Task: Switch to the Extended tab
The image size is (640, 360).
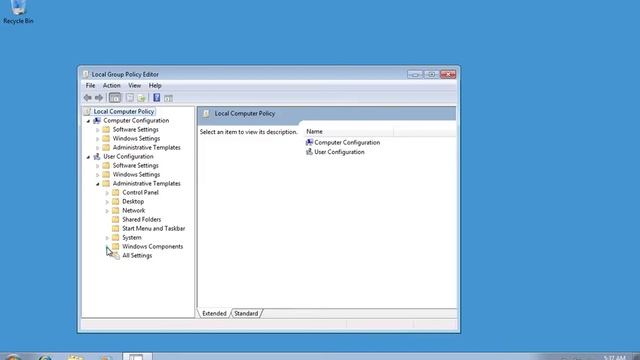Action: [214, 313]
